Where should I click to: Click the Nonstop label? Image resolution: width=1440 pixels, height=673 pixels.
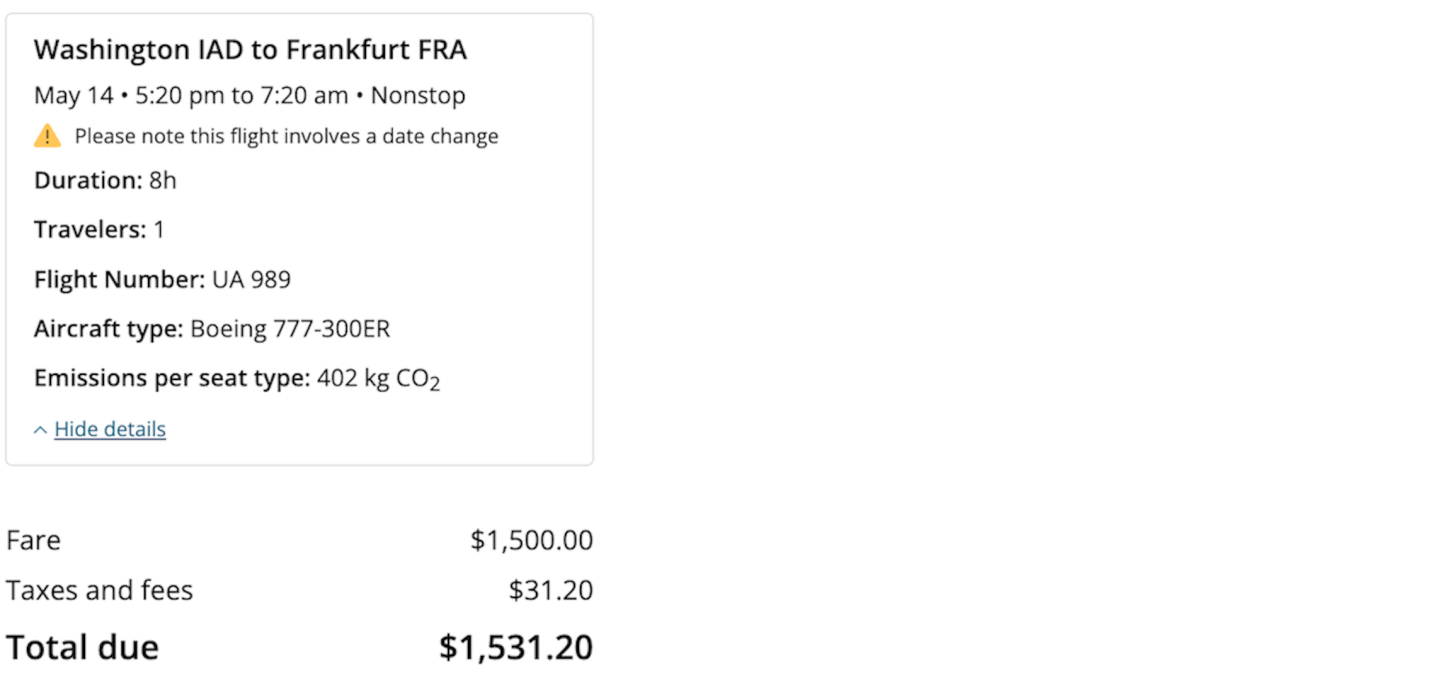tap(418, 96)
